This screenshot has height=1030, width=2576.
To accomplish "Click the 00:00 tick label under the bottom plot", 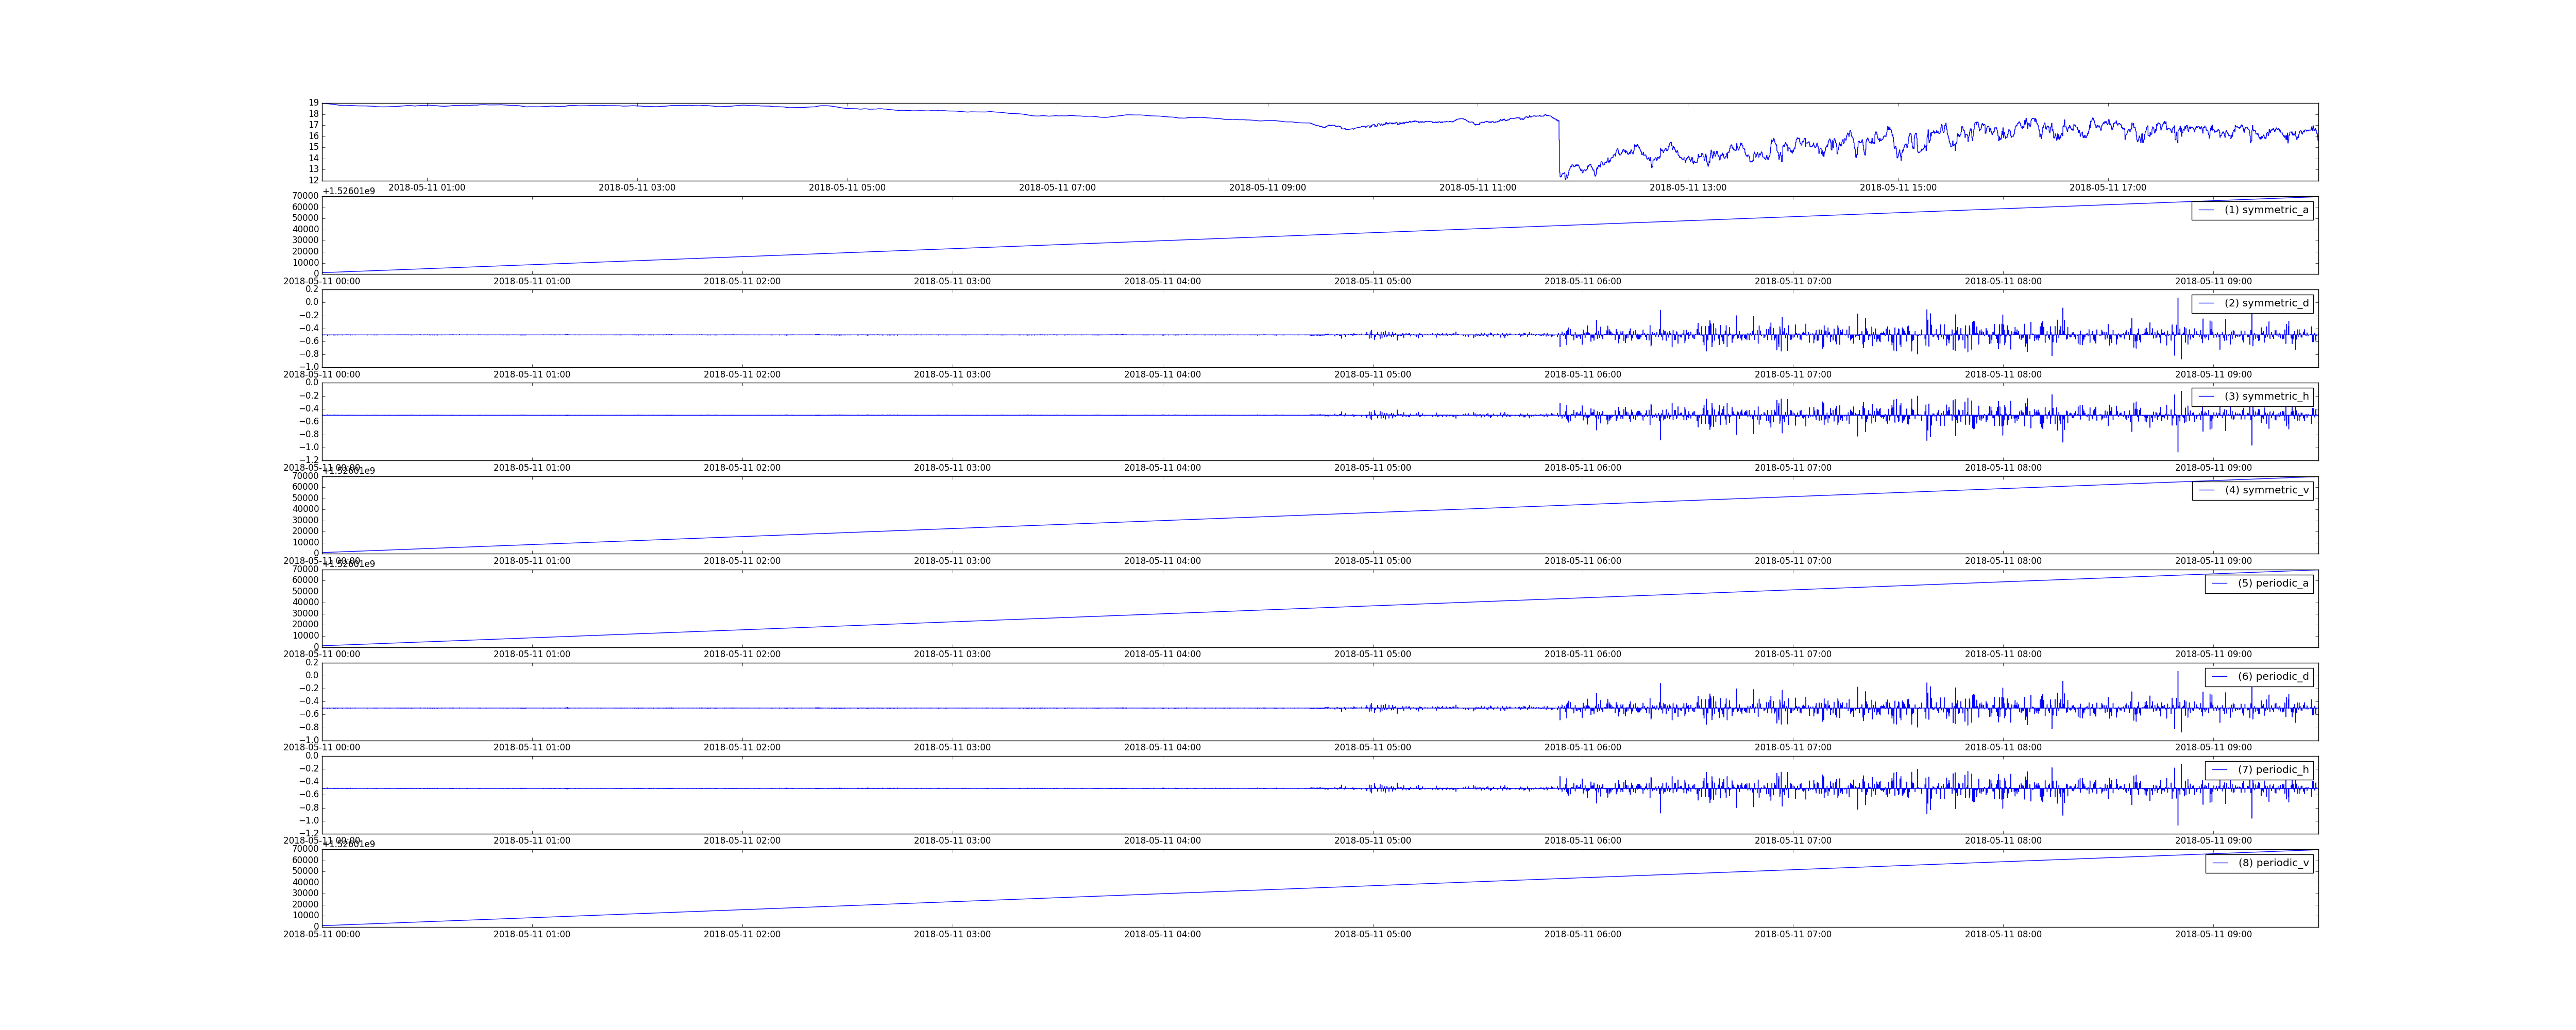I will 322,935.
